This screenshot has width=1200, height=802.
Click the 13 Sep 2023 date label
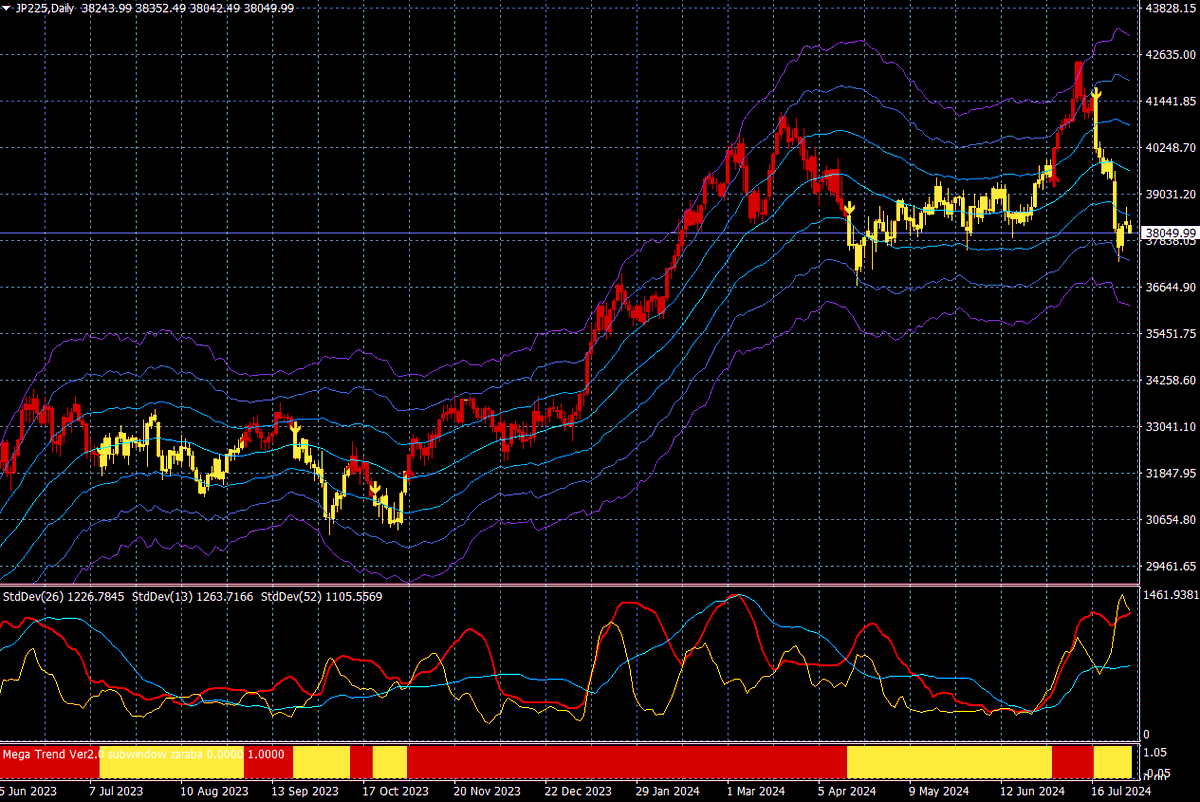[x=307, y=791]
